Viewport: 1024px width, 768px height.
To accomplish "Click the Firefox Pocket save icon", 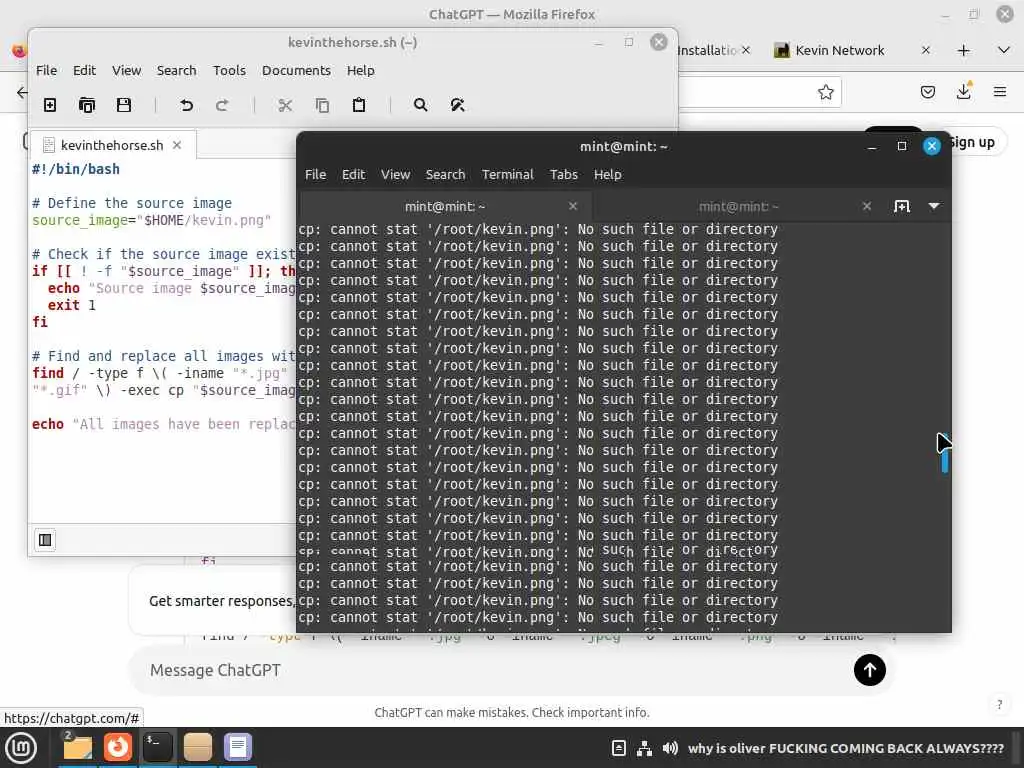I will coord(927,92).
